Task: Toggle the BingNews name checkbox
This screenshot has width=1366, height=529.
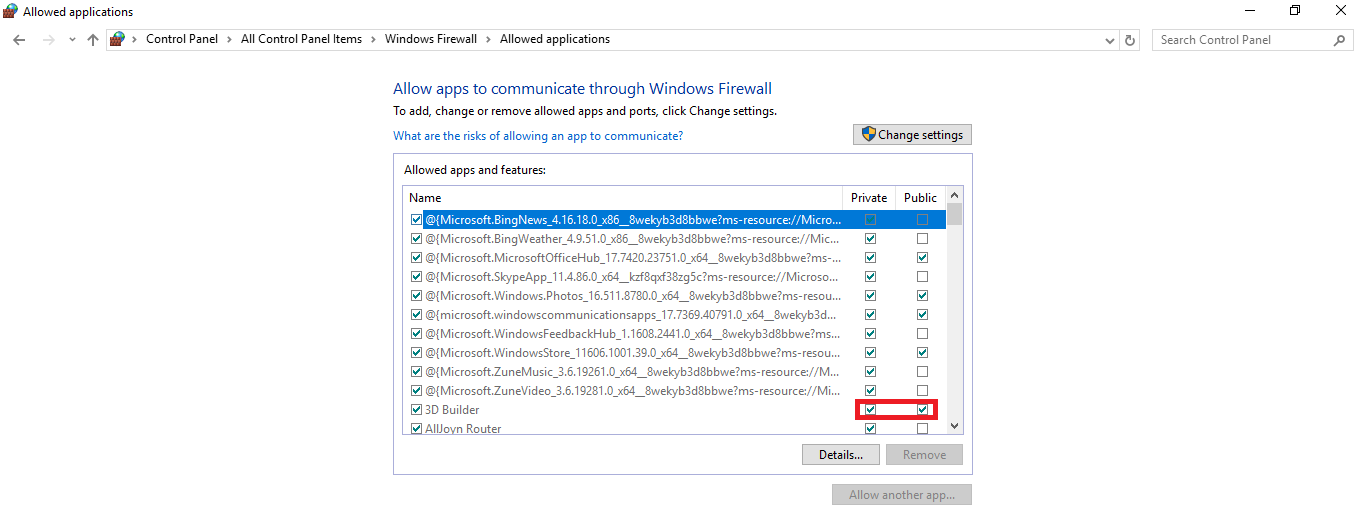Action: click(416, 220)
